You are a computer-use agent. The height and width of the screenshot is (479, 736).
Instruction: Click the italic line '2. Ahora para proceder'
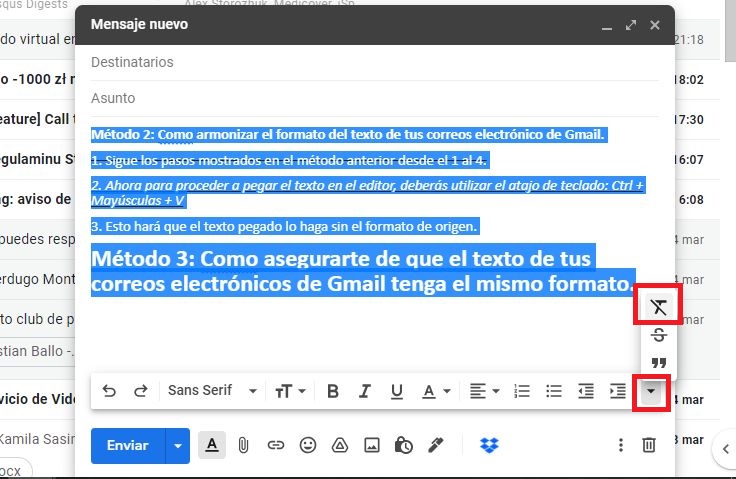(x=367, y=193)
